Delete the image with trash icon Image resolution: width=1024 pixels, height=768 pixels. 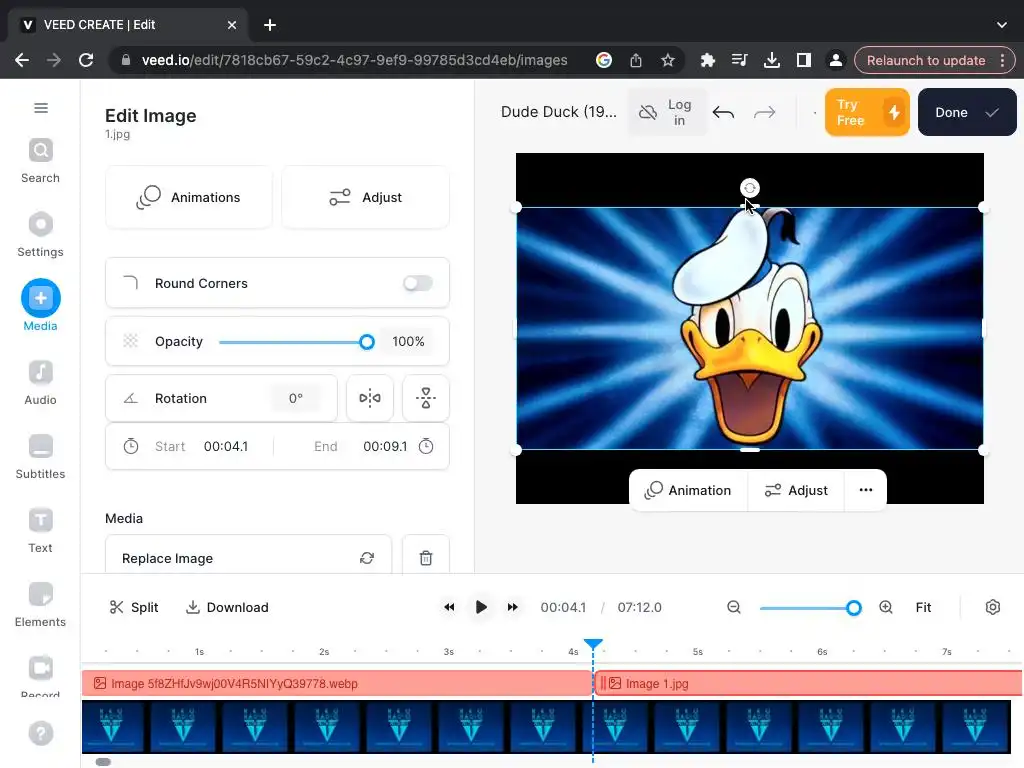426,558
